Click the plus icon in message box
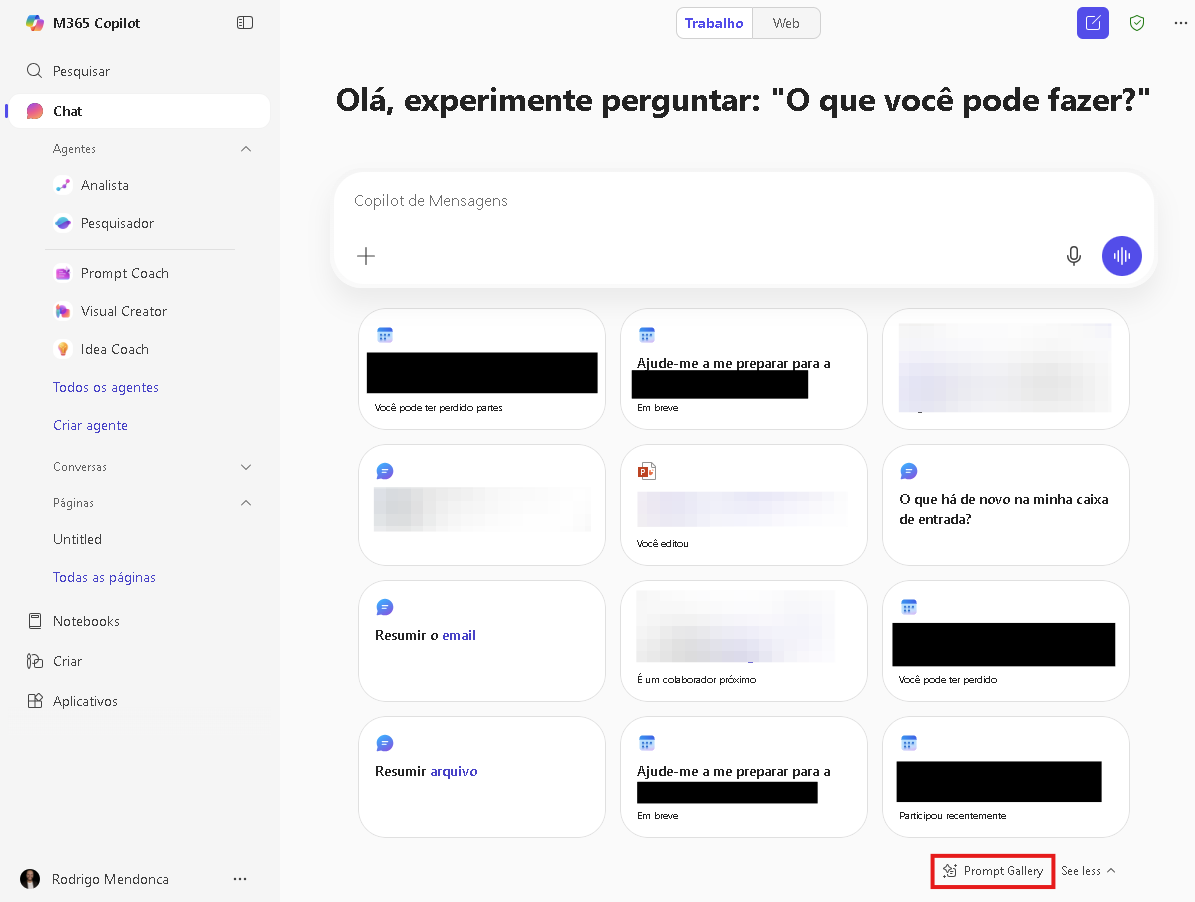Image resolution: width=1195 pixels, height=902 pixels. (x=366, y=256)
